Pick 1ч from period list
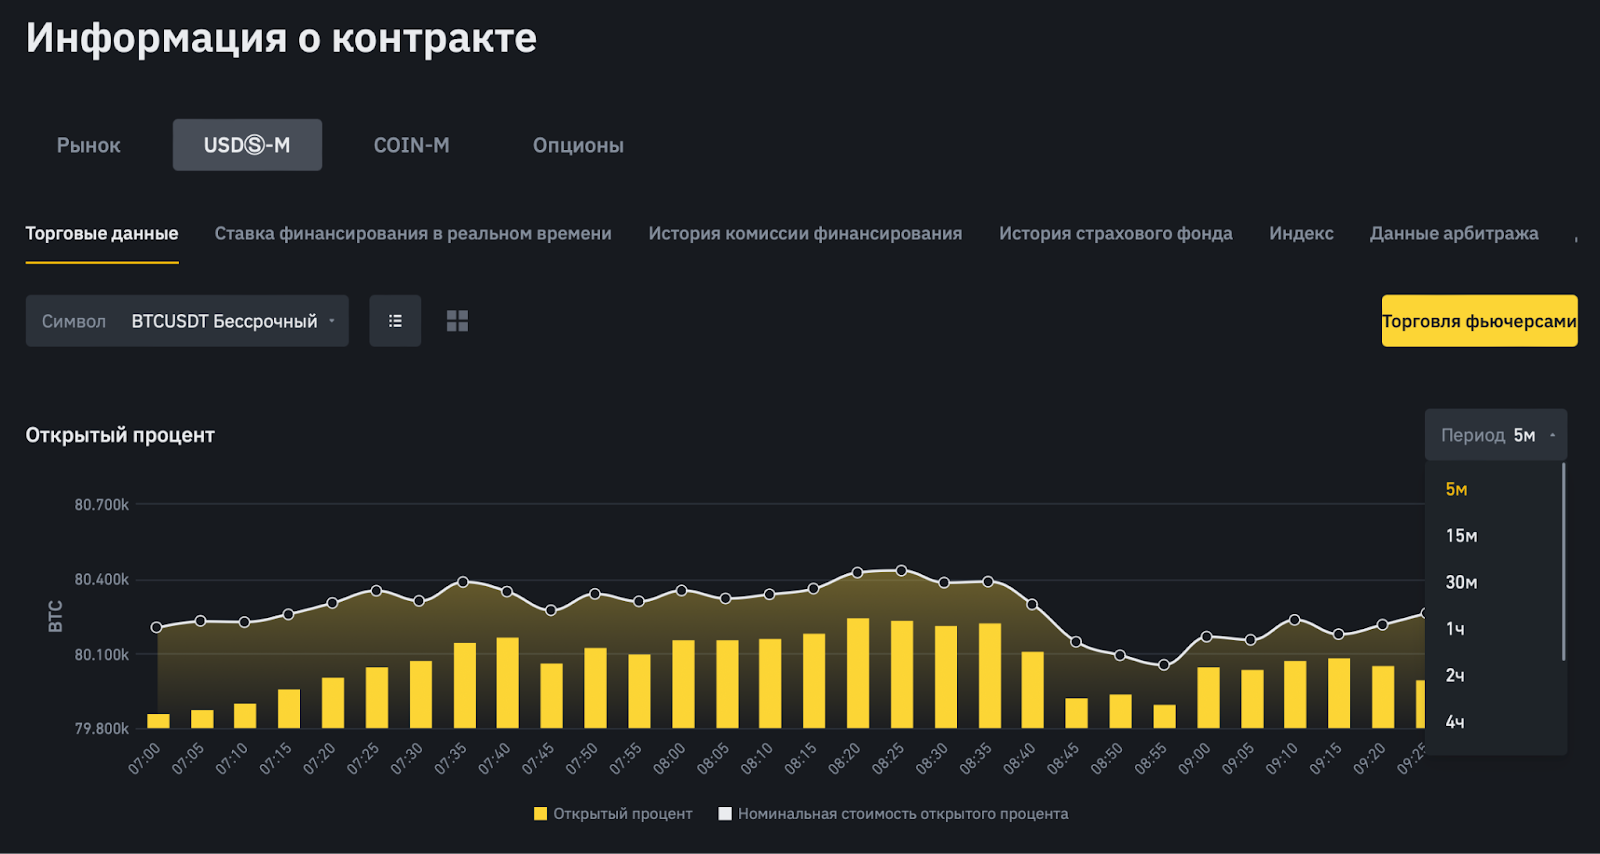This screenshot has width=1600, height=854. click(x=1455, y=629)
